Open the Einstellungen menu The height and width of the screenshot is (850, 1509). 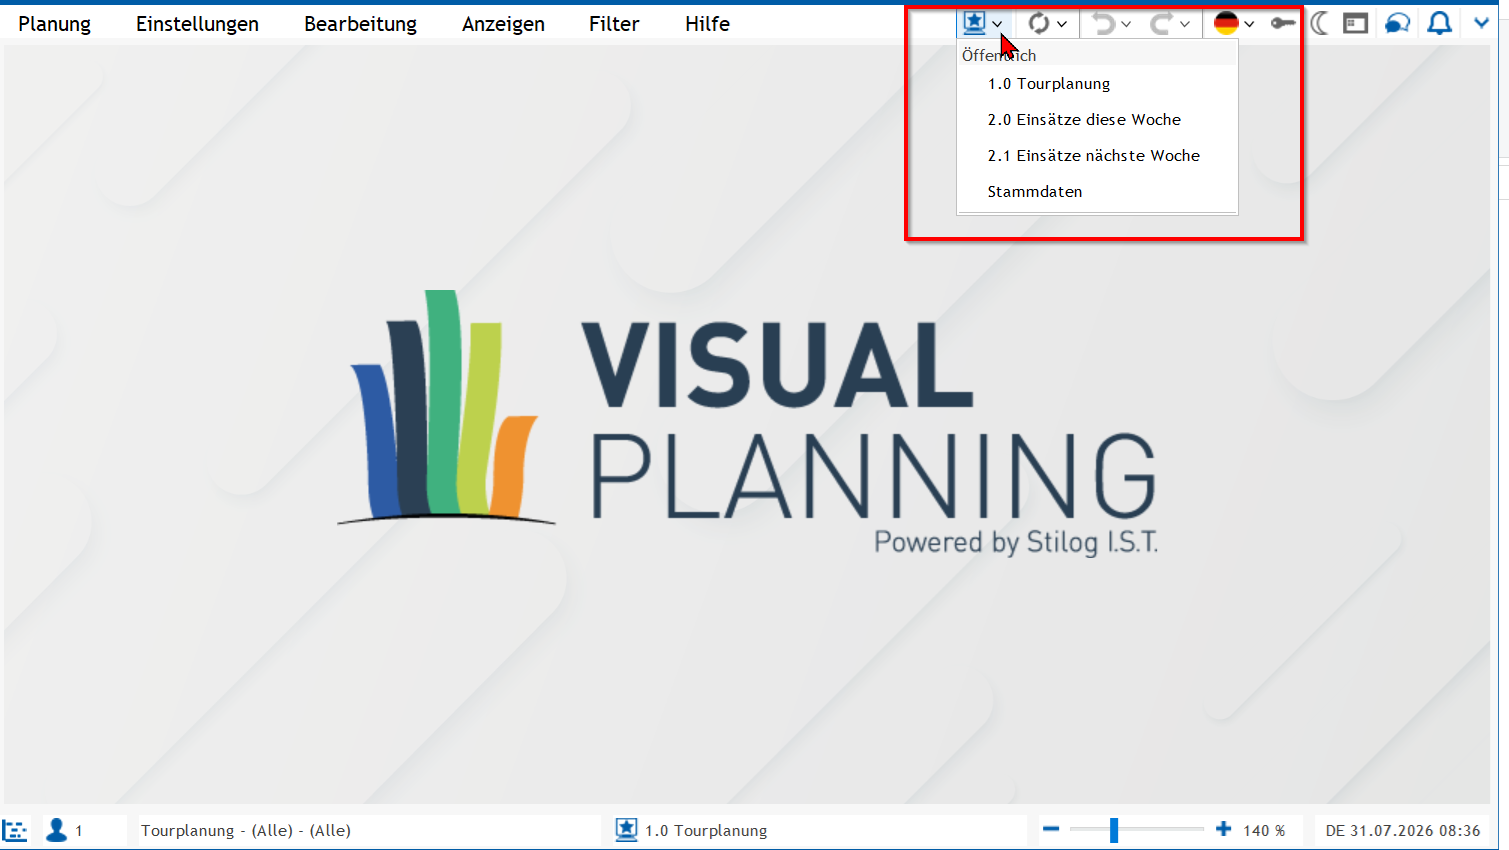coord(197,24)
